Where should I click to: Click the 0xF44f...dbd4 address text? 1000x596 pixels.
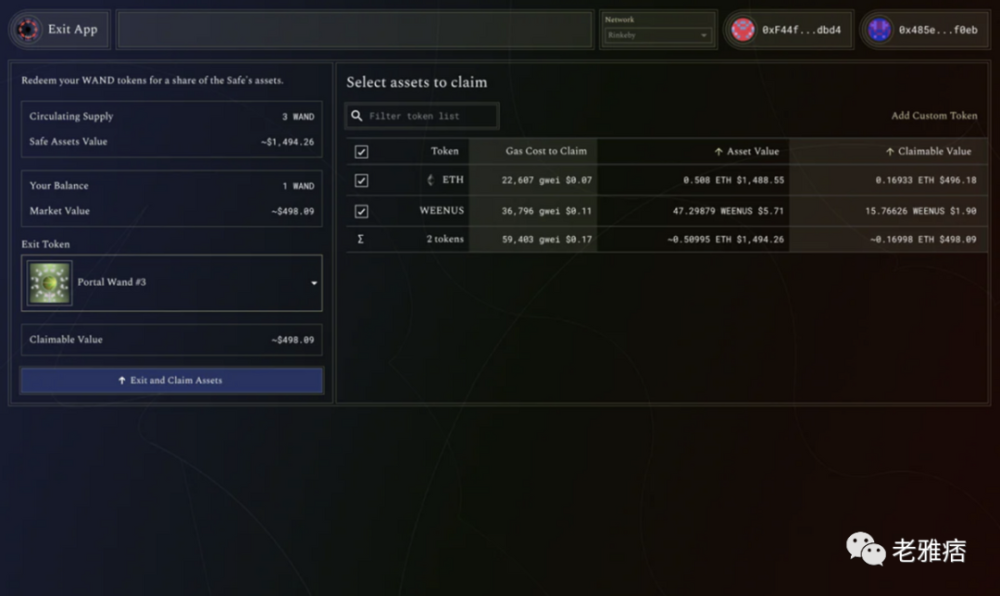point(801,30)
